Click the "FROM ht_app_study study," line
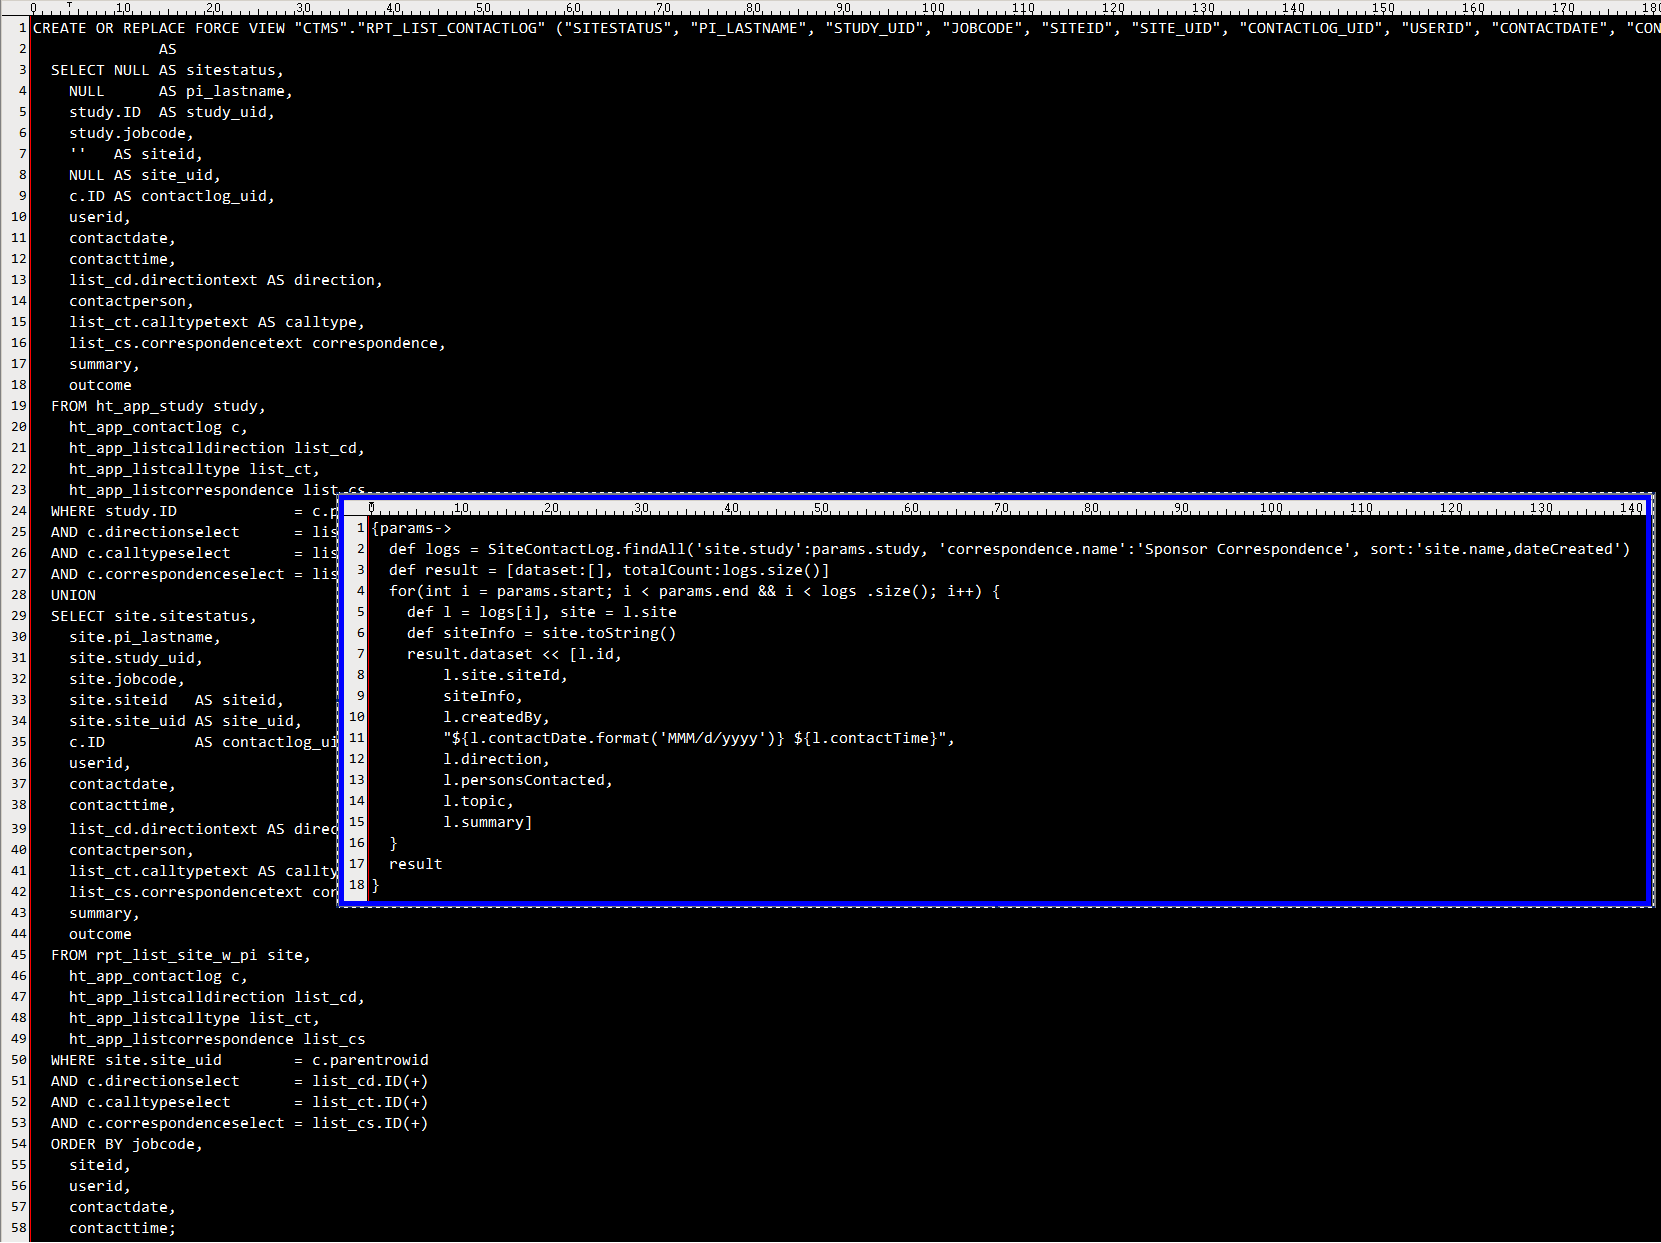Screen dimensions: 1661x1243 click(x=158, y=406)
